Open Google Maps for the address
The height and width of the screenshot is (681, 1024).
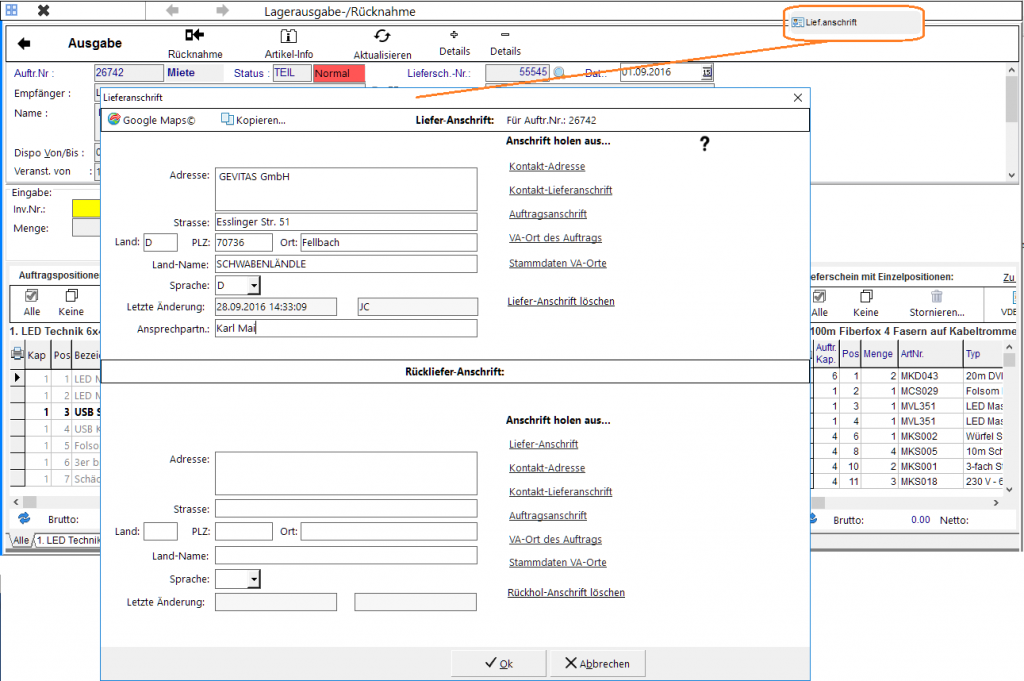(x=152, y=120)
